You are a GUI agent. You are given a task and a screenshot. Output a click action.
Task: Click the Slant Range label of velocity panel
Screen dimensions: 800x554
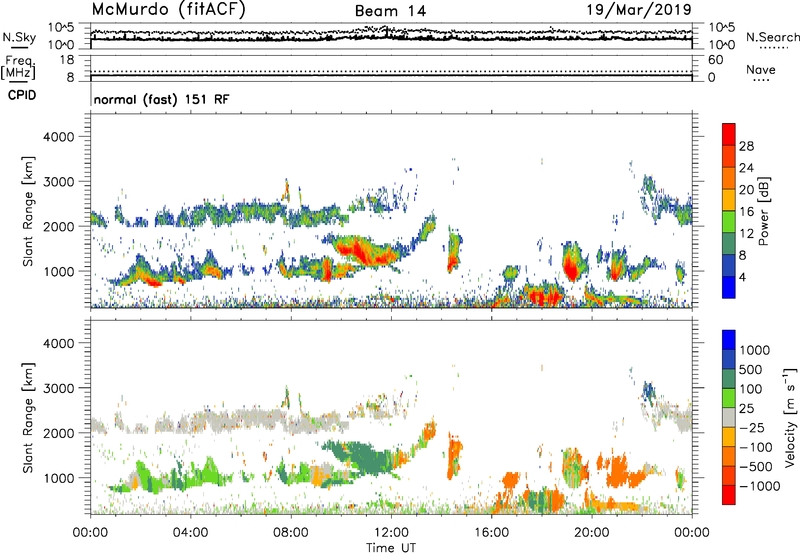point(28,418)
